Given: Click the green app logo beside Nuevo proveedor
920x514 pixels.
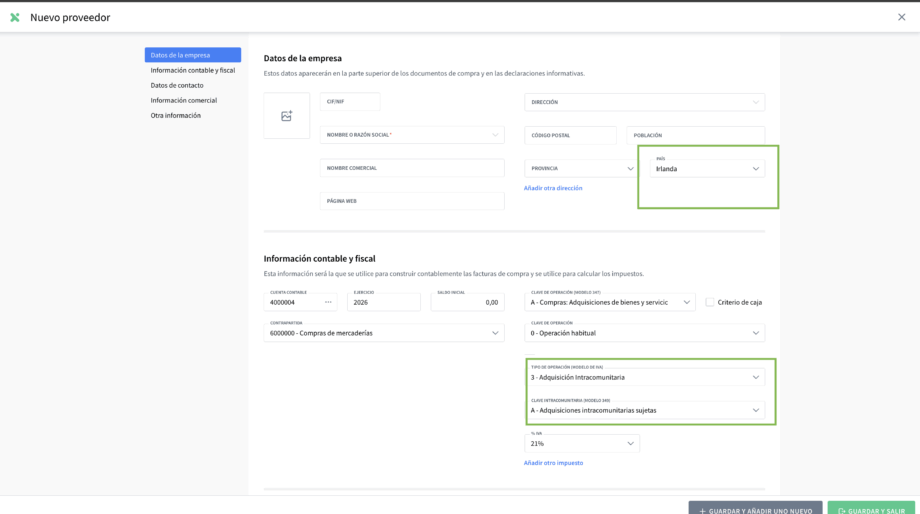Looking at the screenshot, I should point(15,17).
